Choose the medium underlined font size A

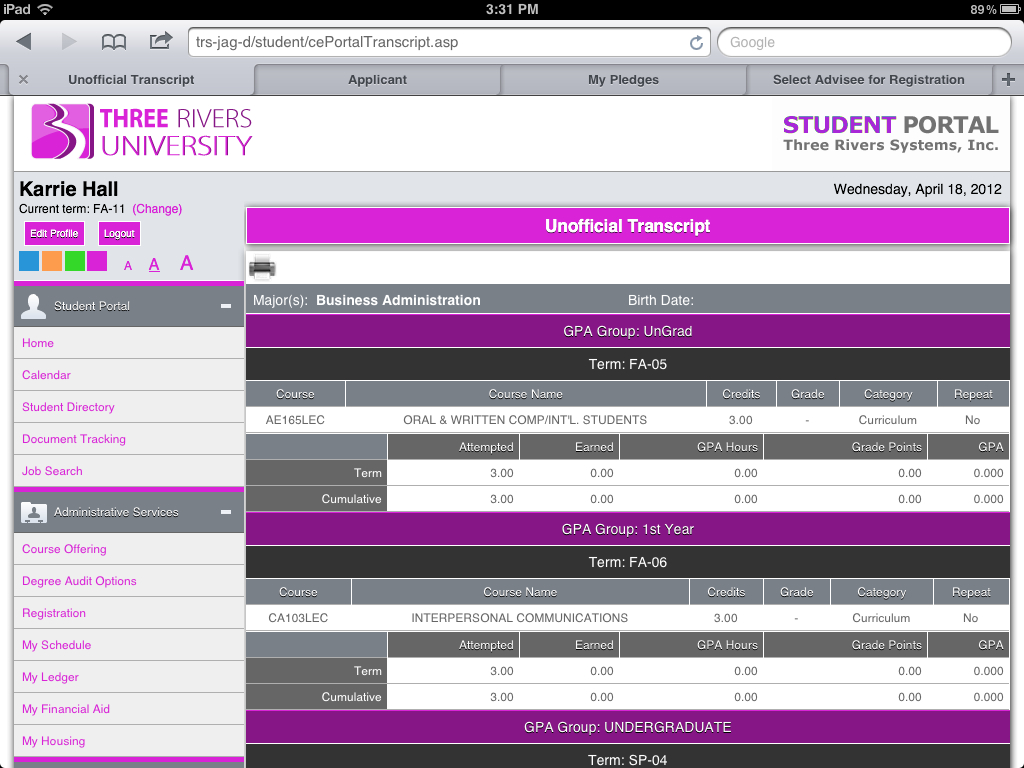click(154, 265)
